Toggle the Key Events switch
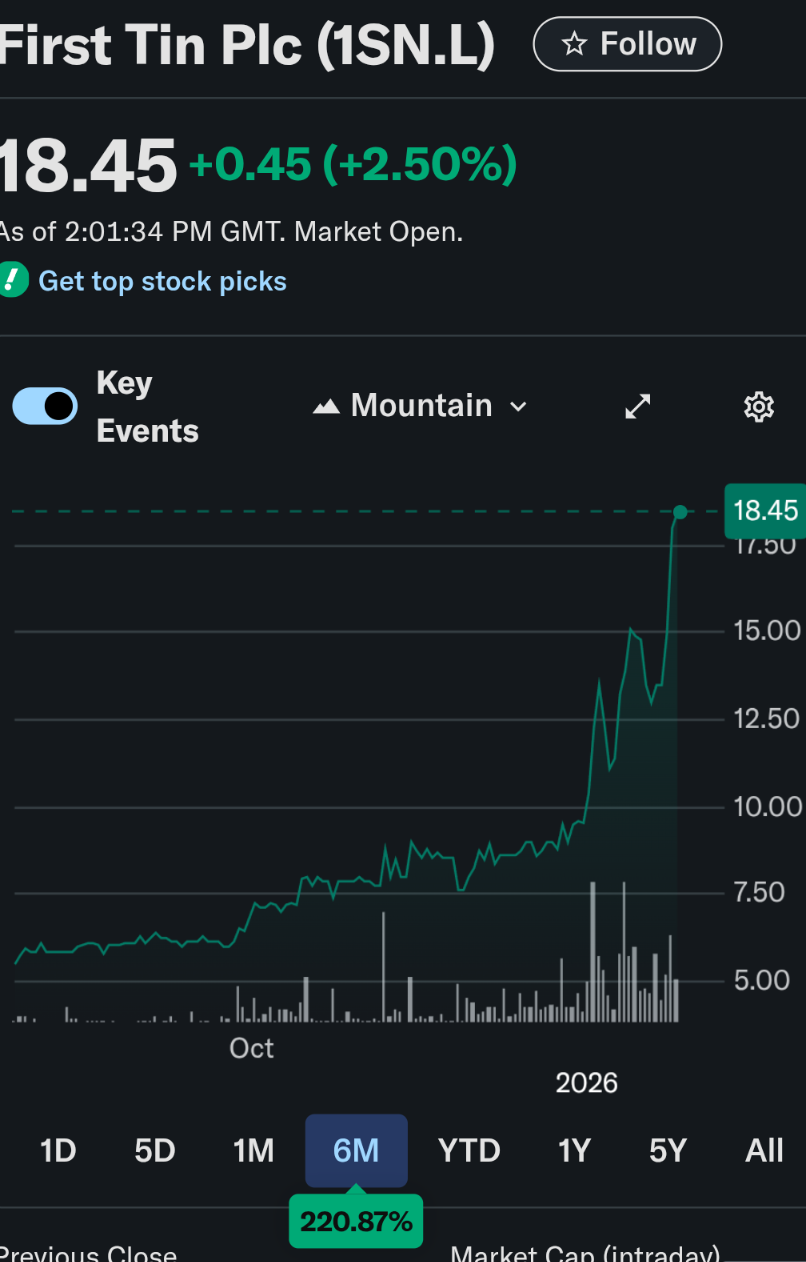Screen dimensions: 806x1262 click(45, 406)
